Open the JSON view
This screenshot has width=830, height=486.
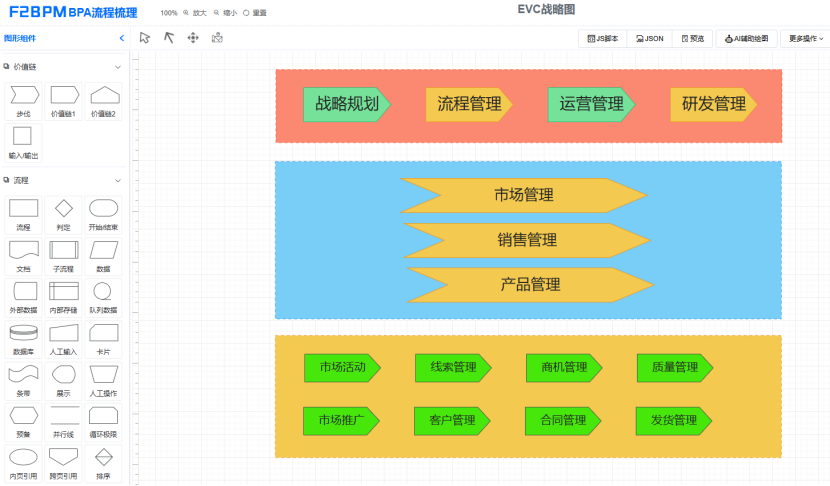coord(650,39)
